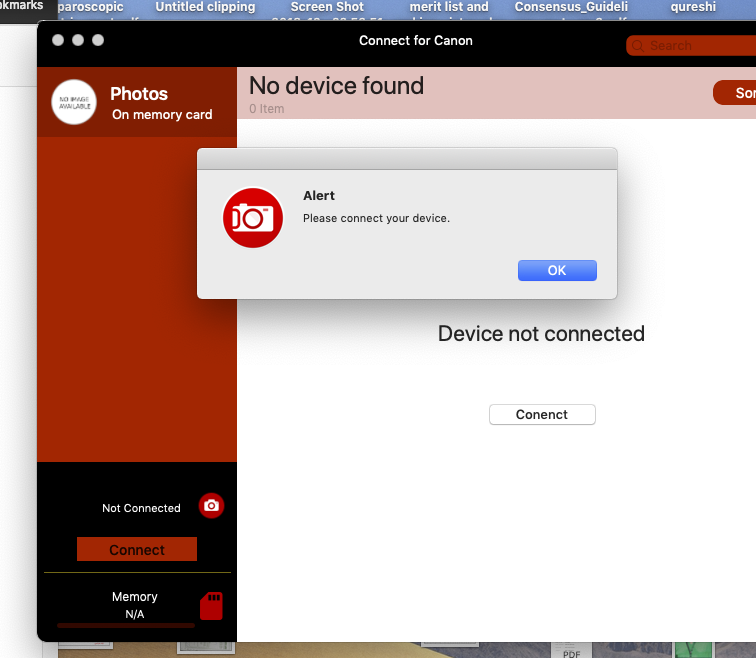Select Photos On memory card in the sidebar
The width and height of the screenshot is (756, 658).
click(x=137, y=102)
